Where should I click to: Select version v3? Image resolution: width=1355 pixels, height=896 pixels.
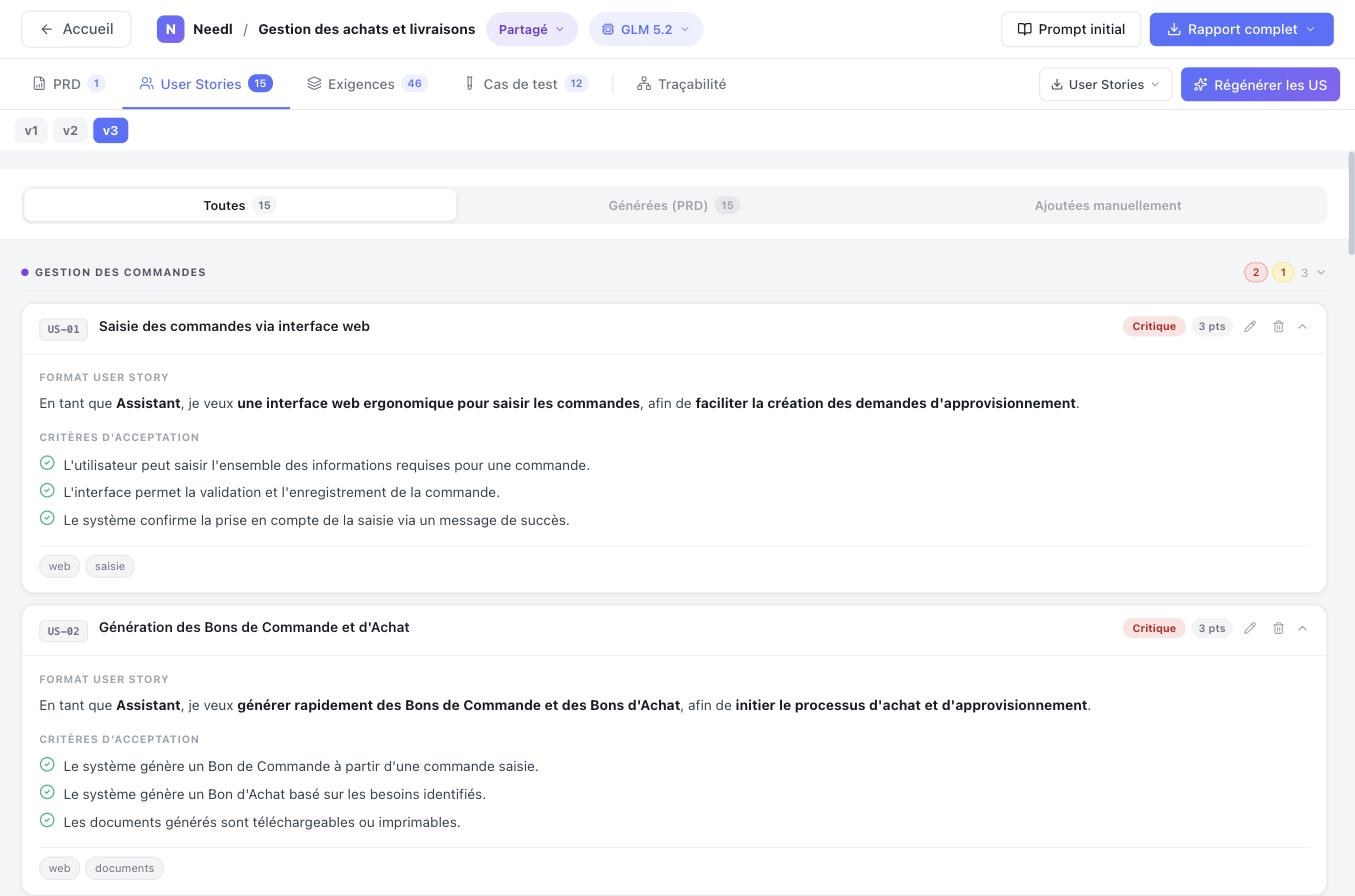click(x=110, y=130)
